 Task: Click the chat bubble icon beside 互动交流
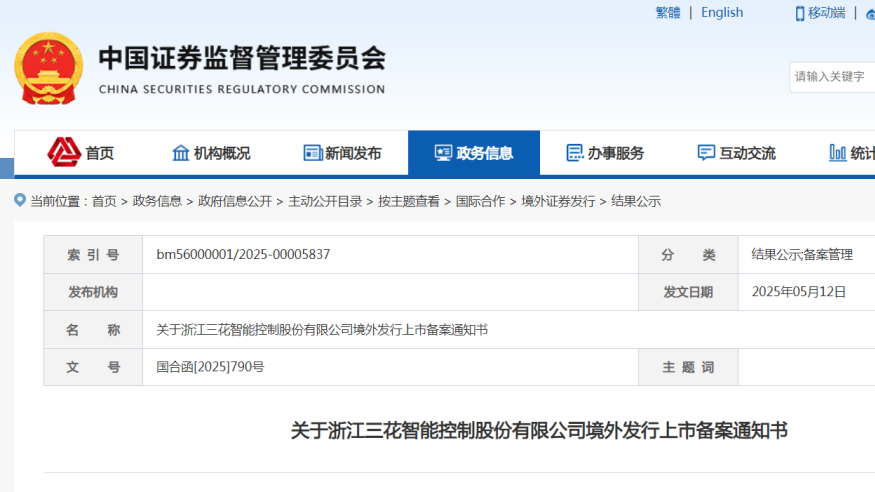tap(706, 153)
